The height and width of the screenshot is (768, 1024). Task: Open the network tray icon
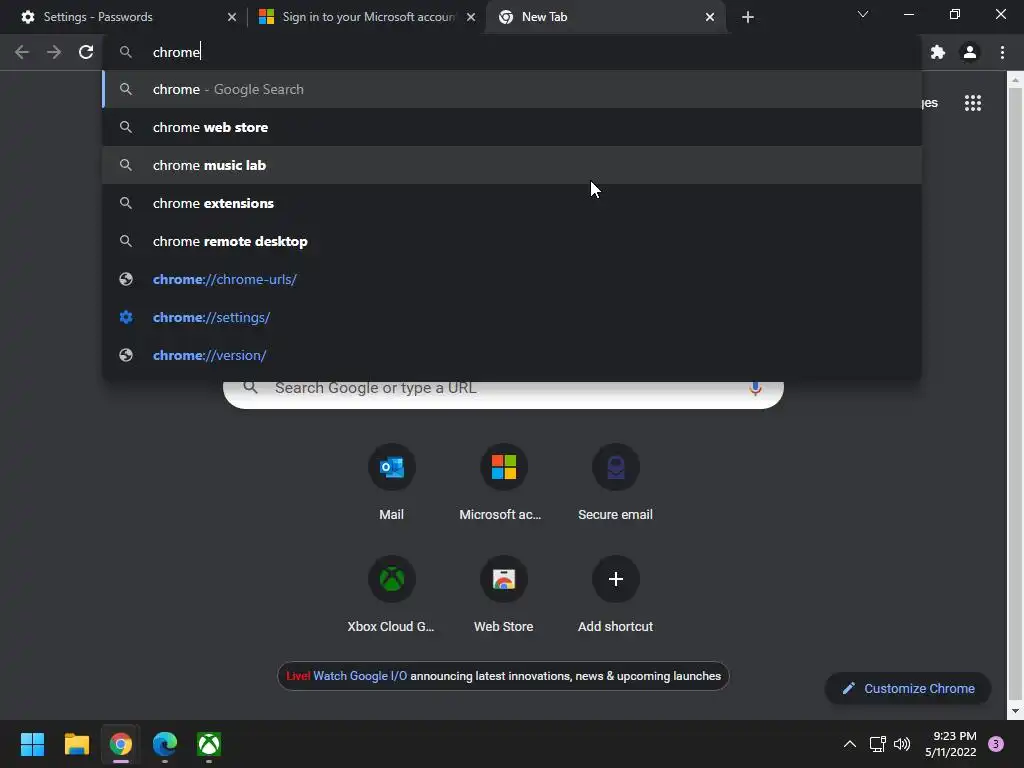coord(878,744)
